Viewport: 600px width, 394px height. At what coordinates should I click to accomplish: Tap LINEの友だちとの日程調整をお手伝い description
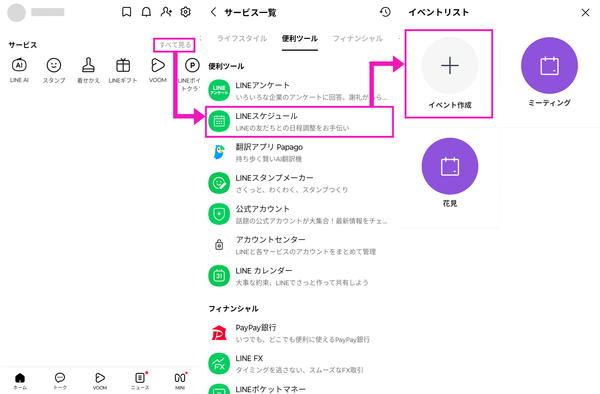pyautogui.click(x=292, y=128)
